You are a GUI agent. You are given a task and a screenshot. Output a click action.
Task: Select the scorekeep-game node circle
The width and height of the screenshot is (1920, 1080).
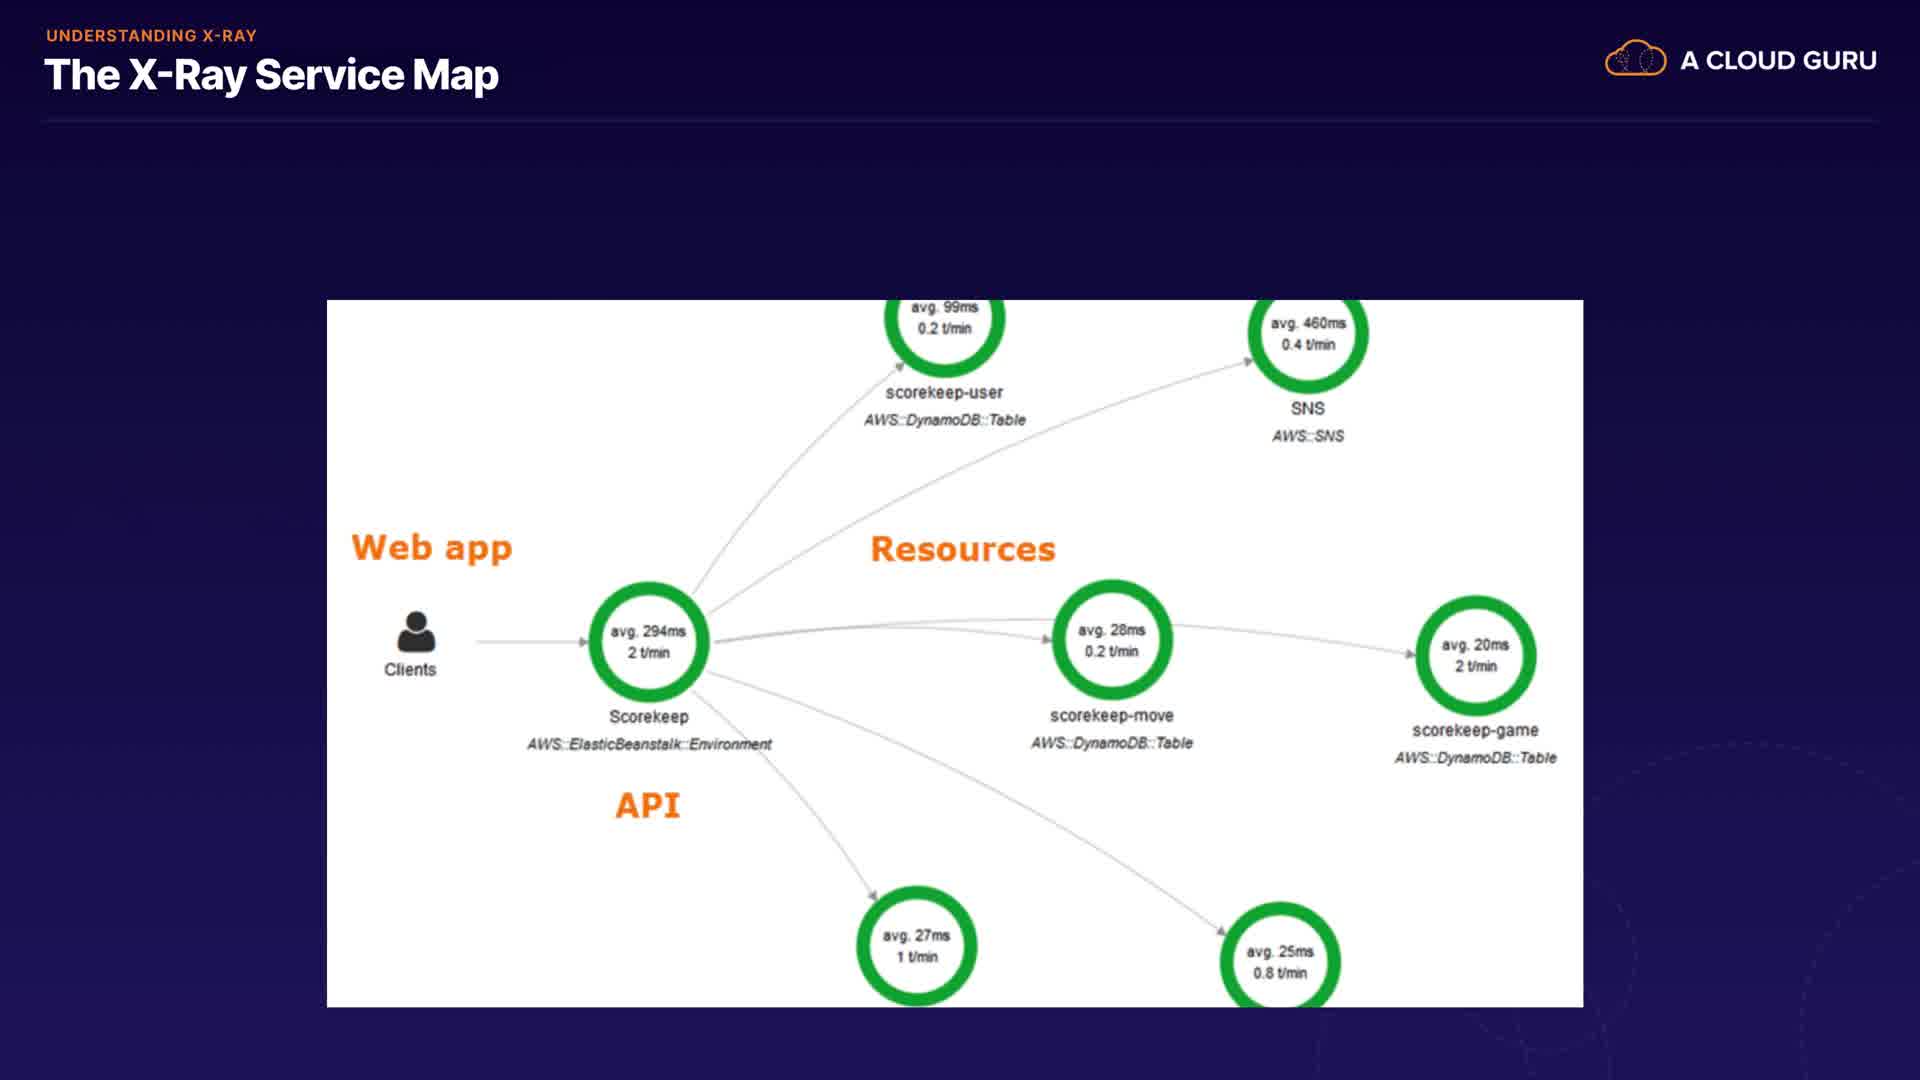click(1475, 655)
